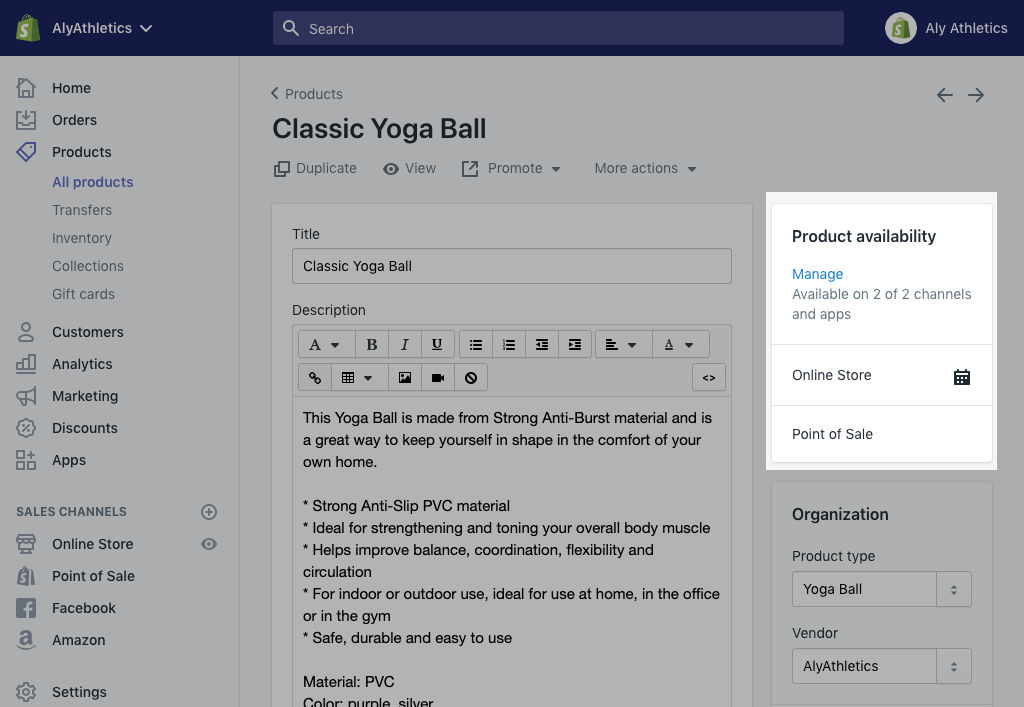The image size is (1024, 707).
Task: Click the Manage availability link
Action: [817, 274]
